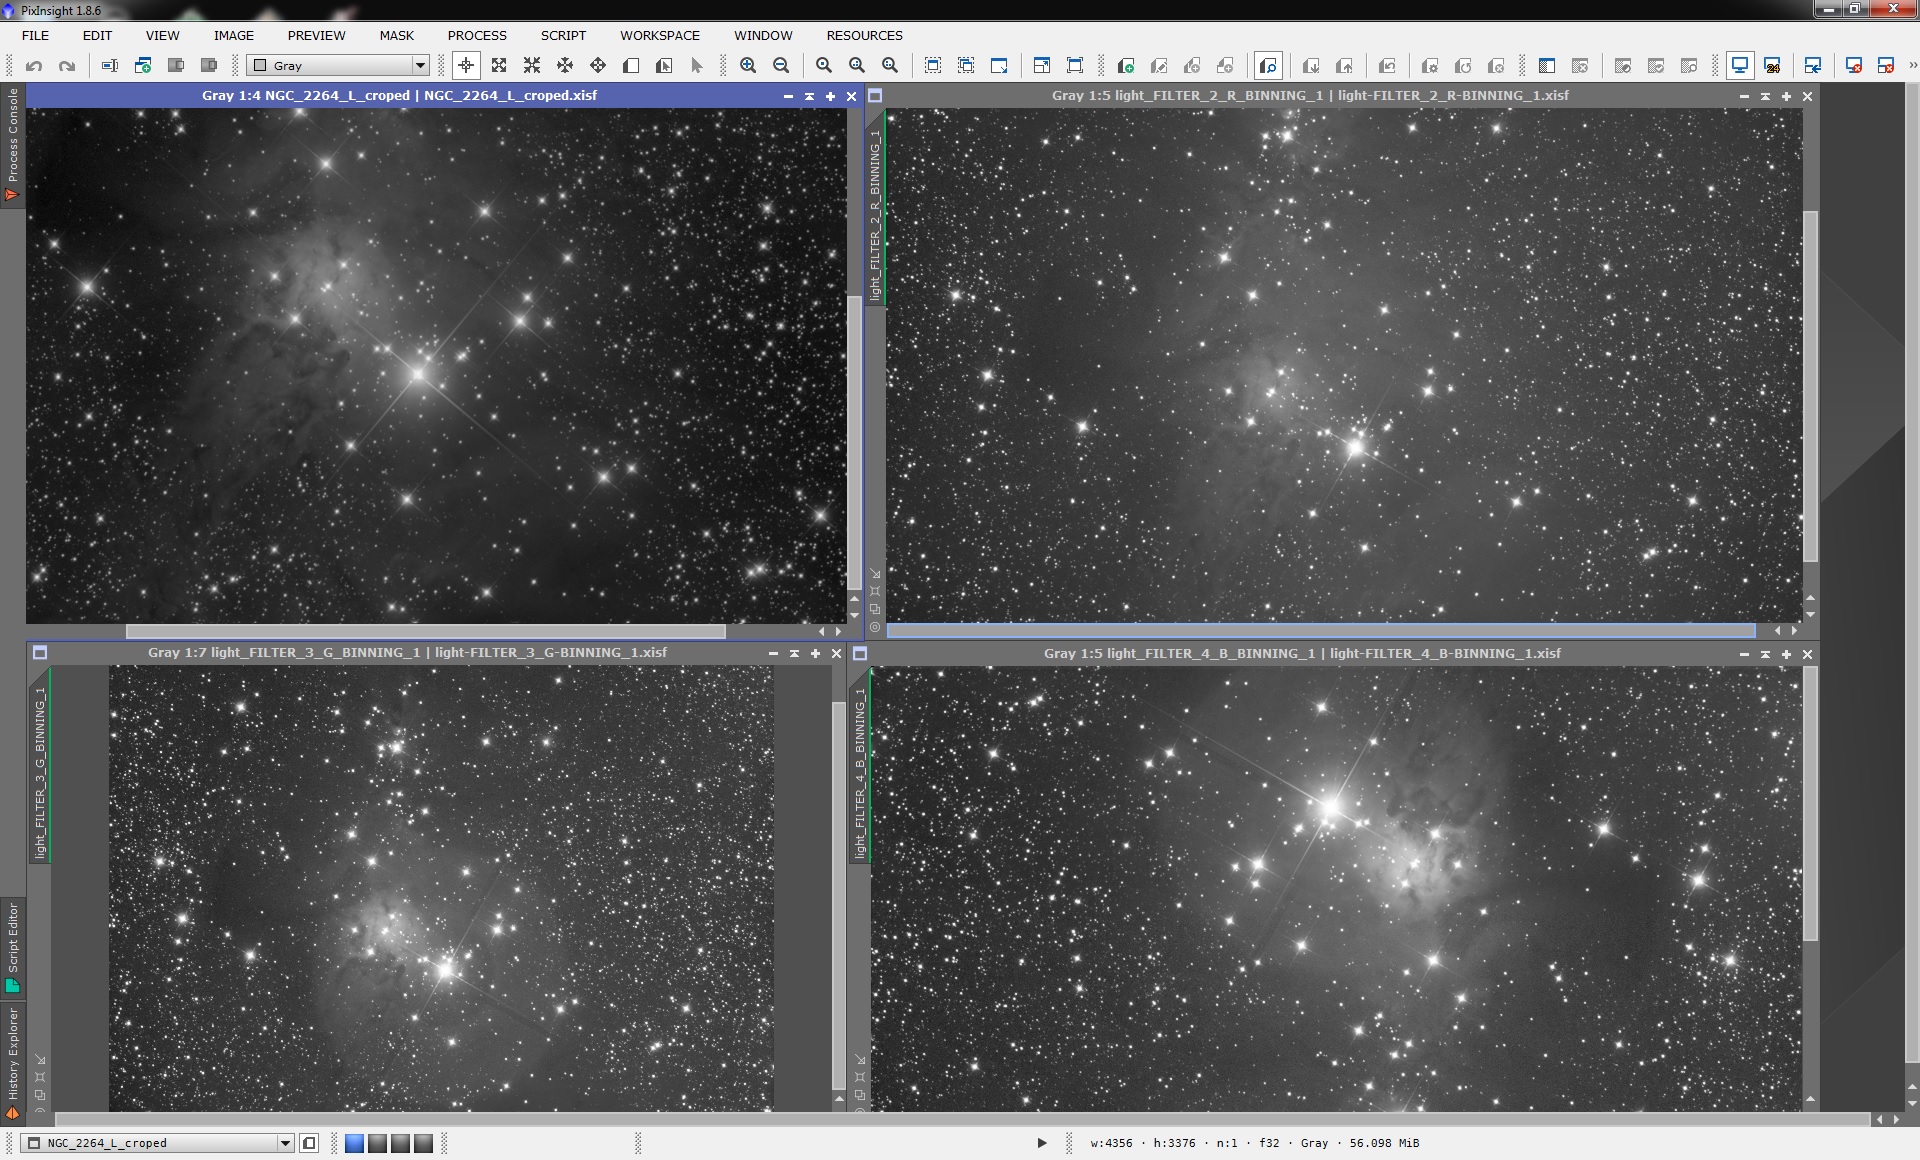Click the FILTER_2_R window title-bar icon
Viewport: 1920px width, 1160px height.
coord(875,96)
